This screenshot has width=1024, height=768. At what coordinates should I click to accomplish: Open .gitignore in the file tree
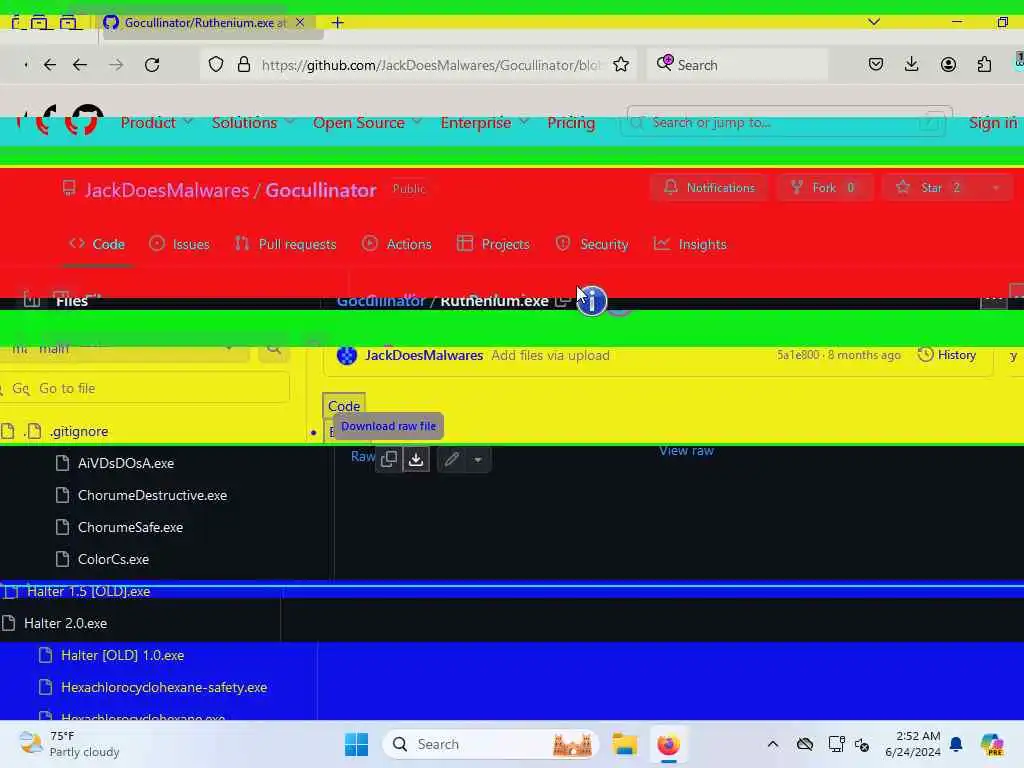tap(78, 432)
